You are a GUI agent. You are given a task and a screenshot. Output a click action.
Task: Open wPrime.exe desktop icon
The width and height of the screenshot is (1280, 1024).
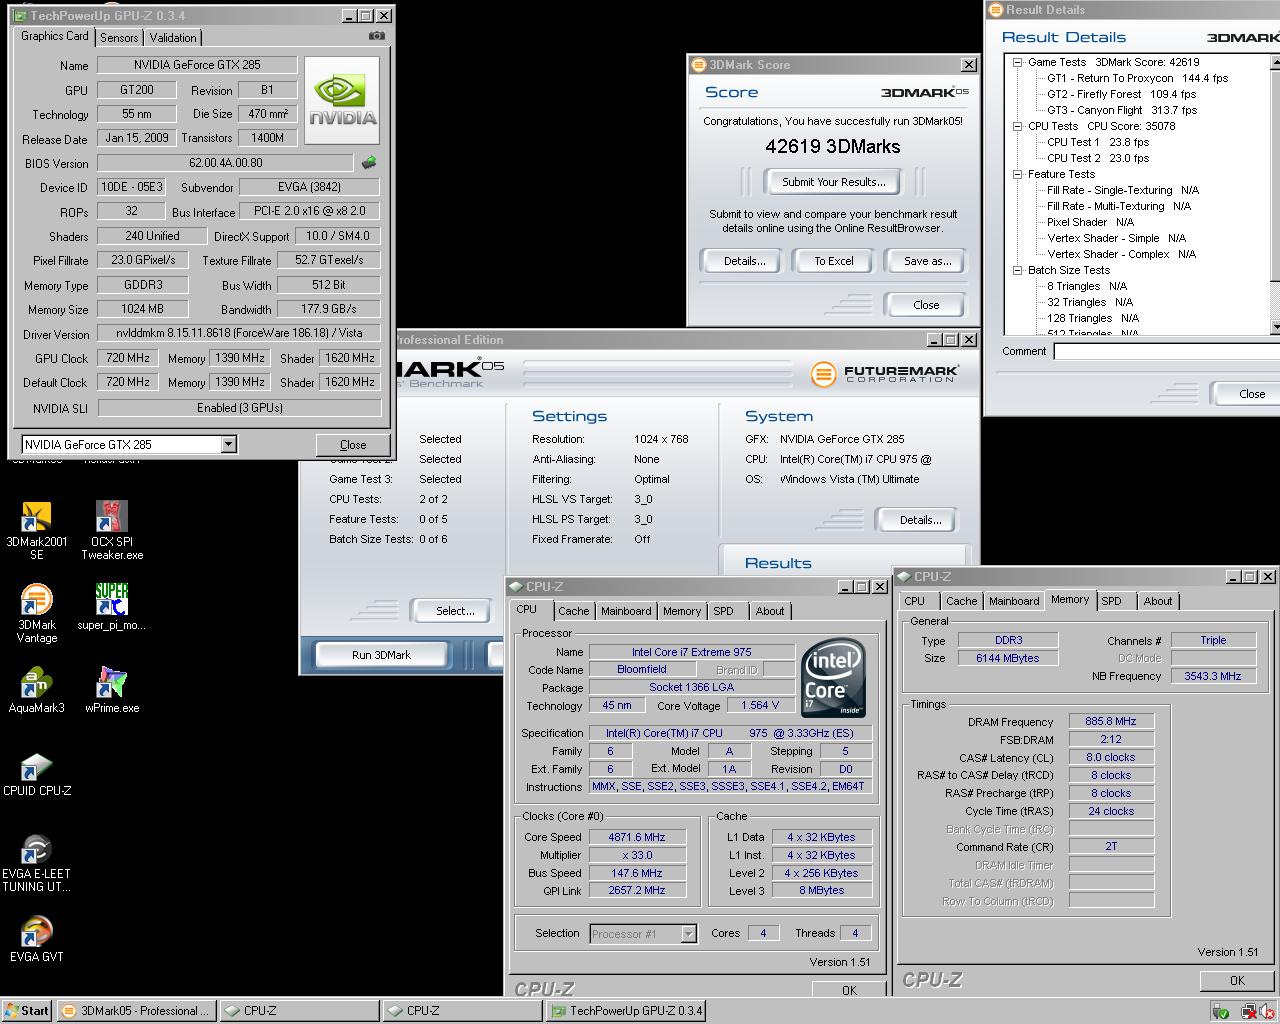112,690
